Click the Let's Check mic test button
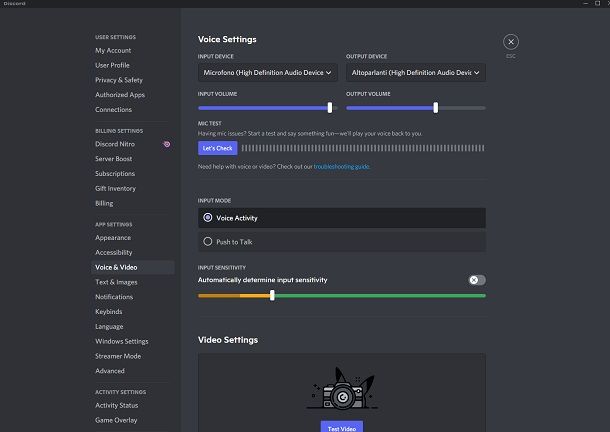This screenshot has width=610, height=432. coord(217,148)
